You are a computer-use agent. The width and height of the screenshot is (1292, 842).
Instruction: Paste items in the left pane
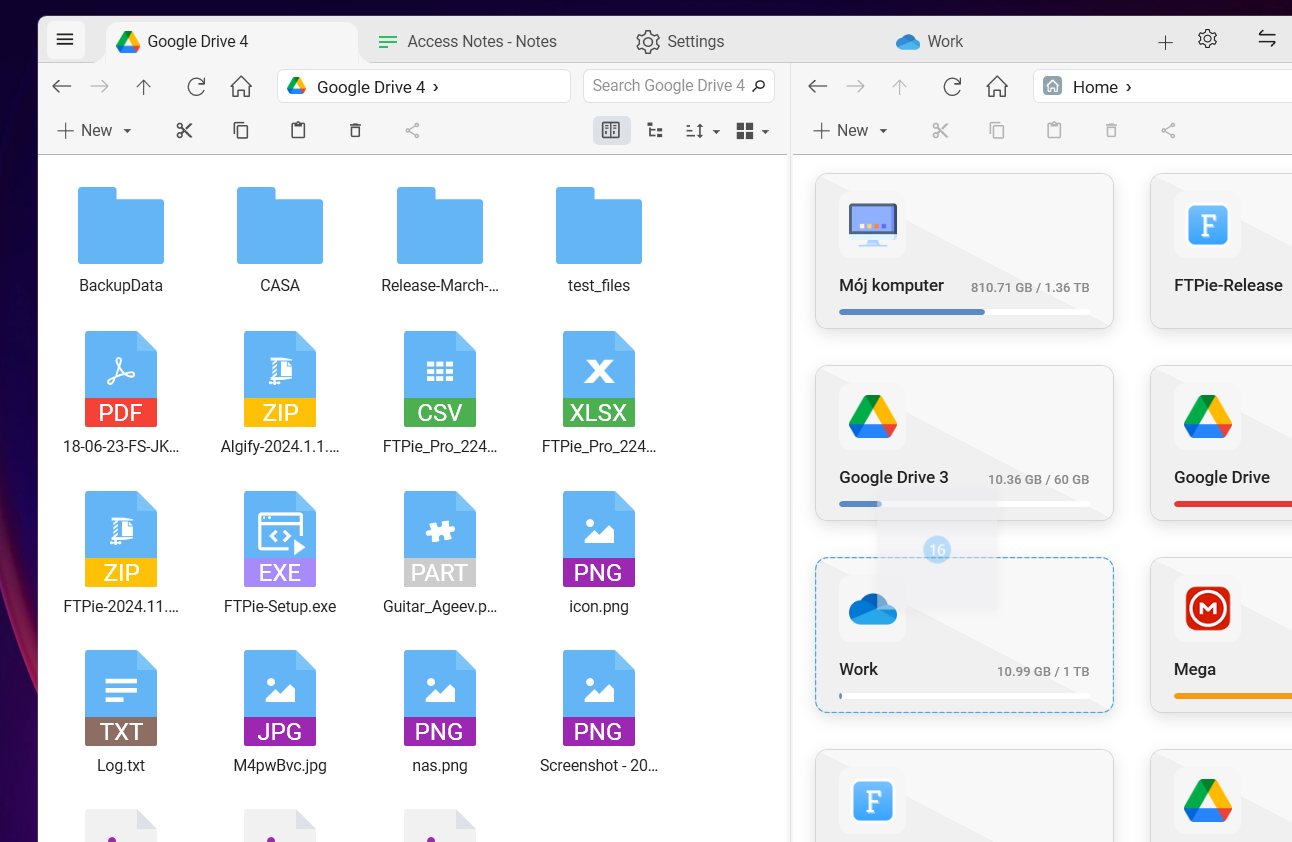(x=297, y=130)
